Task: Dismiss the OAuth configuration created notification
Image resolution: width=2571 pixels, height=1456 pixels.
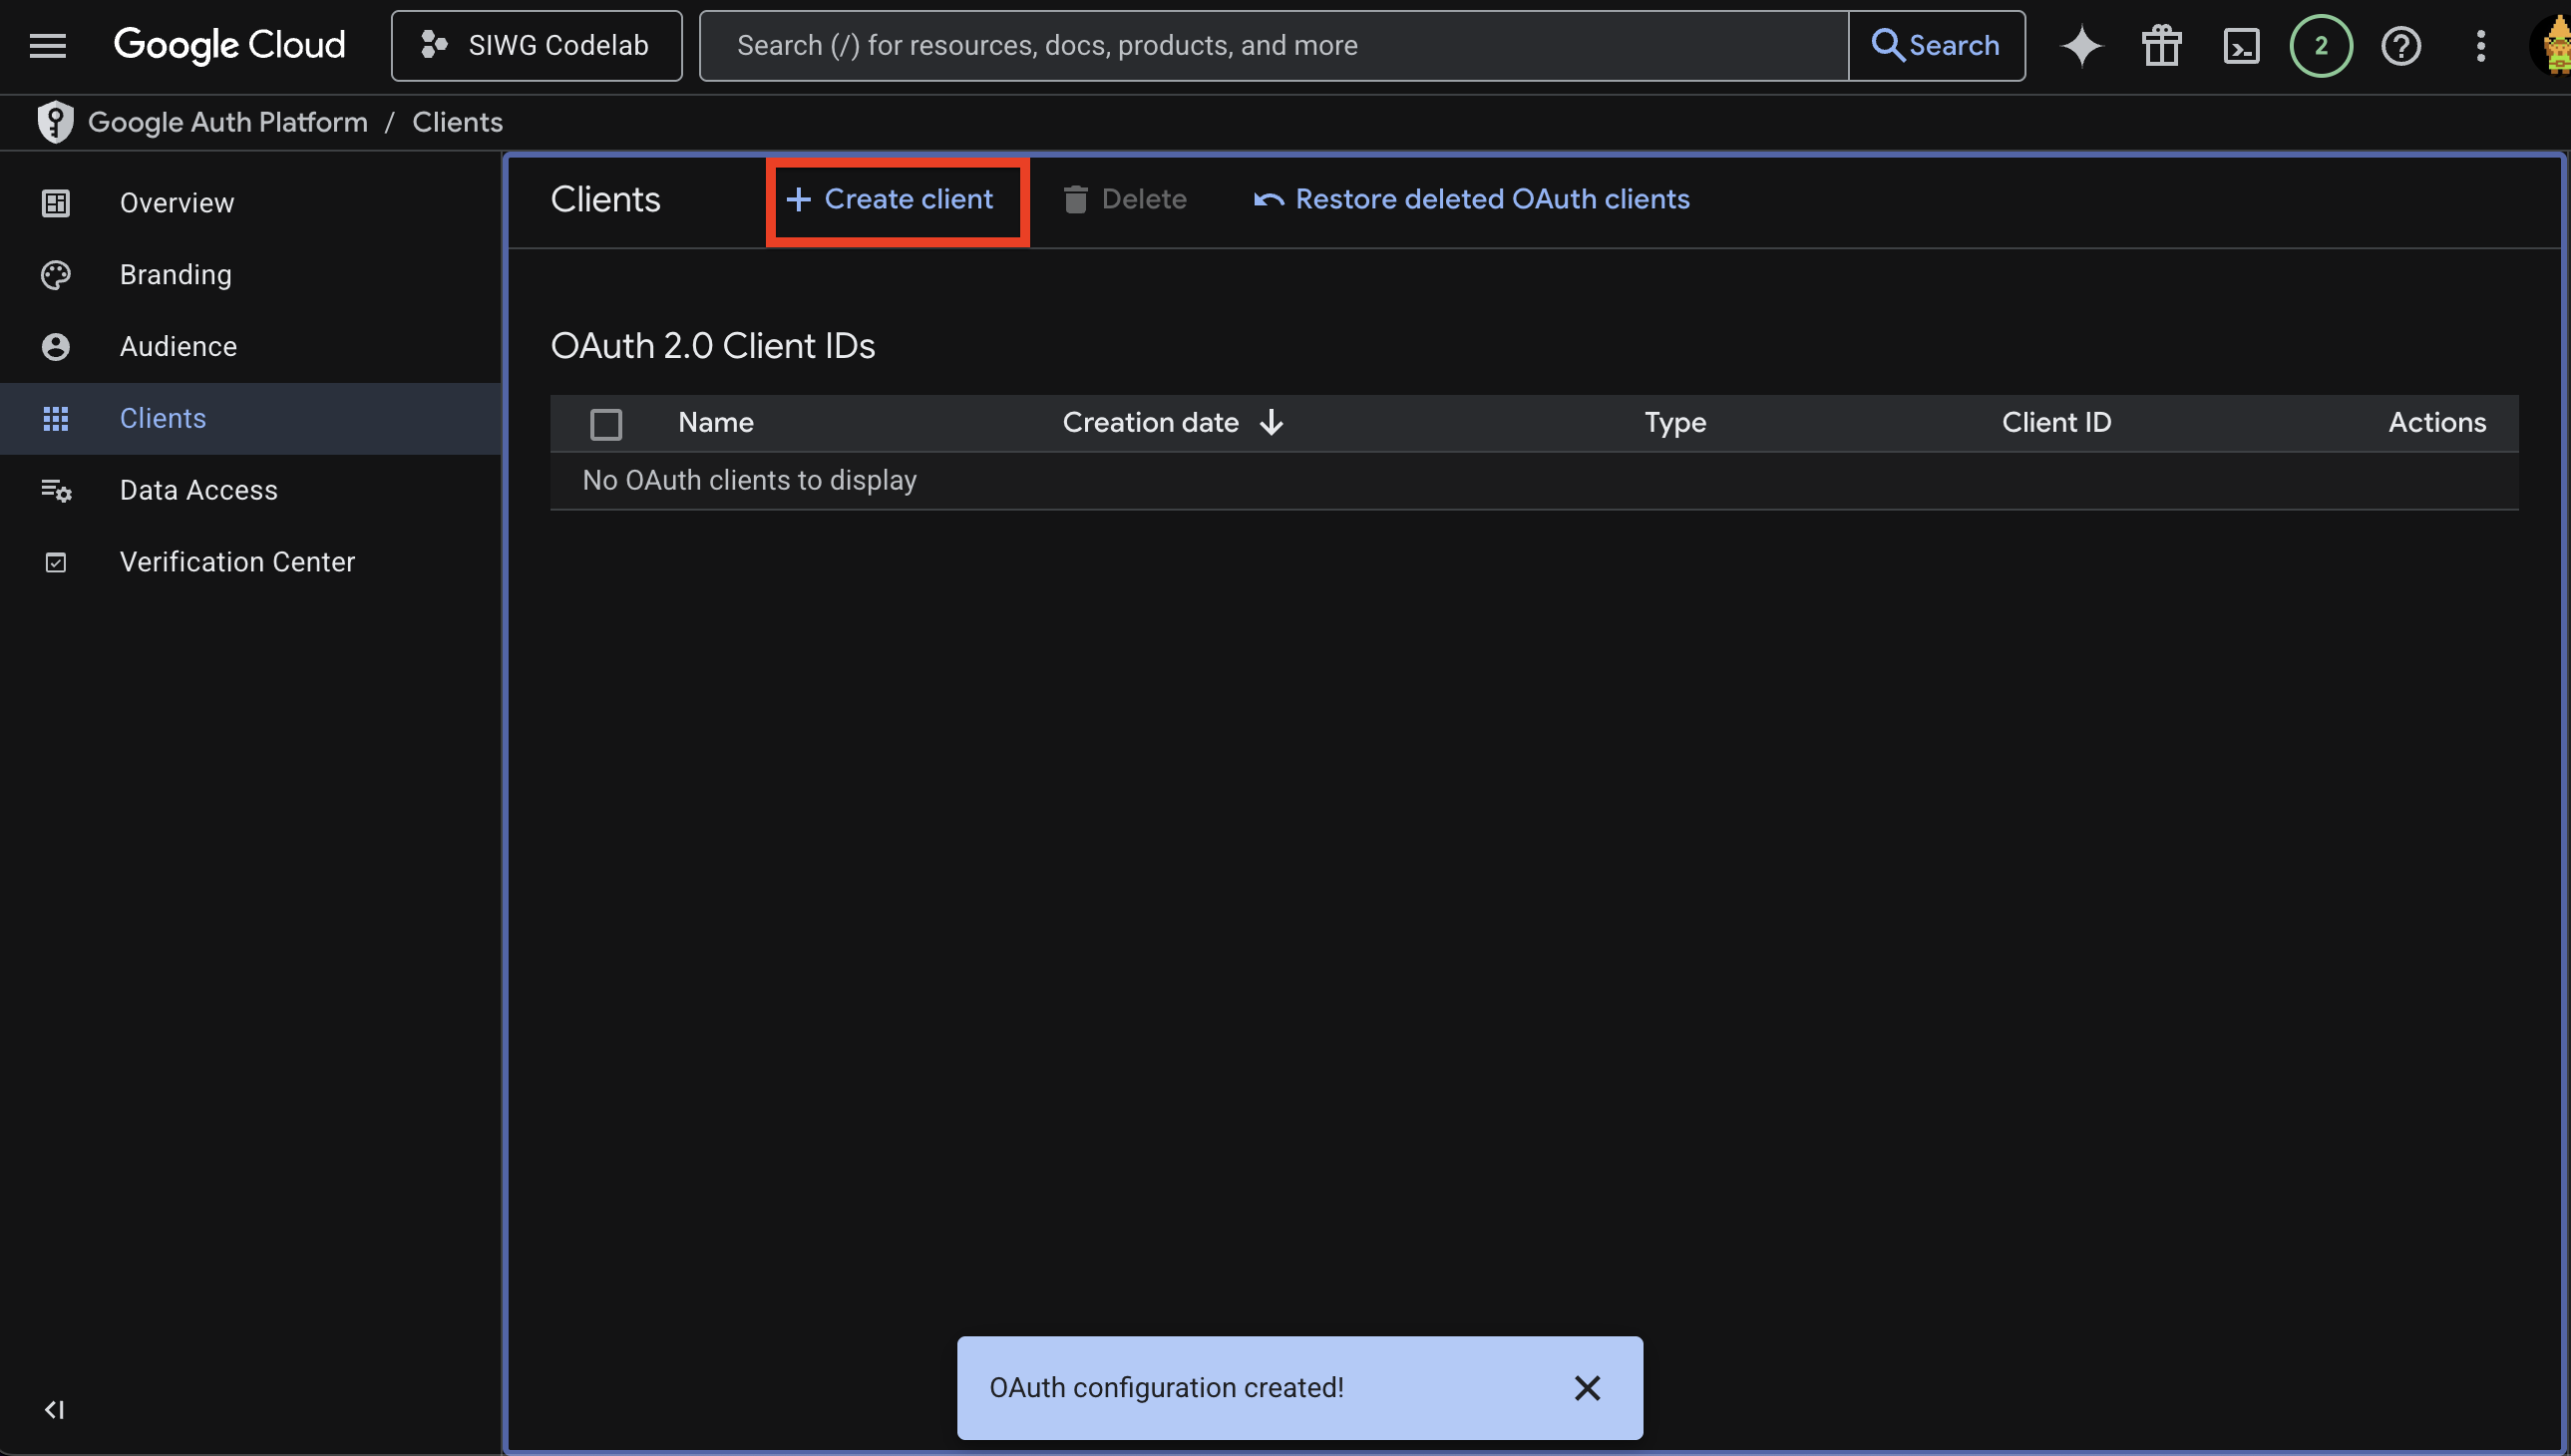Action: pyautogui.click(x=1587, y=1388)
